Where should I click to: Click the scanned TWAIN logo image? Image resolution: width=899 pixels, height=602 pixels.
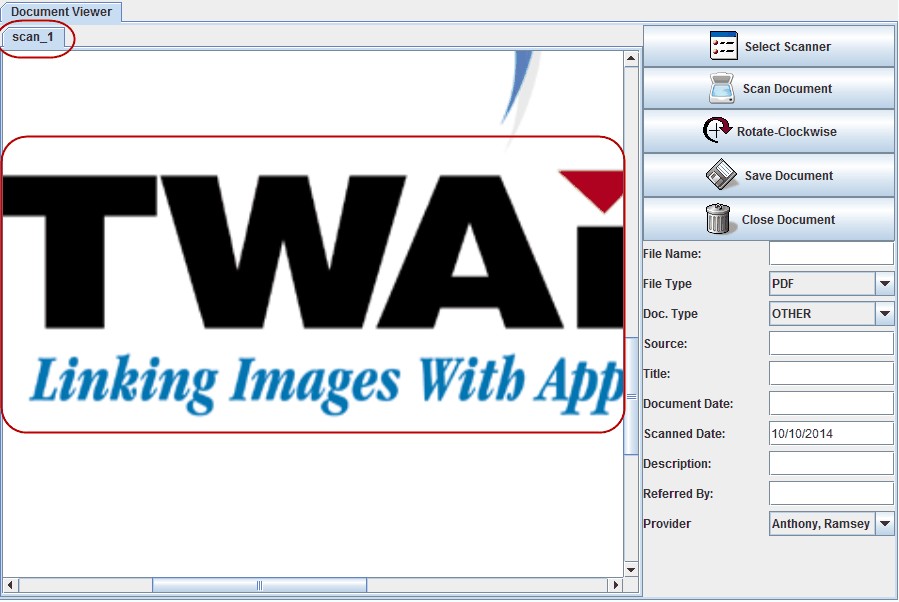pos(312,284)
